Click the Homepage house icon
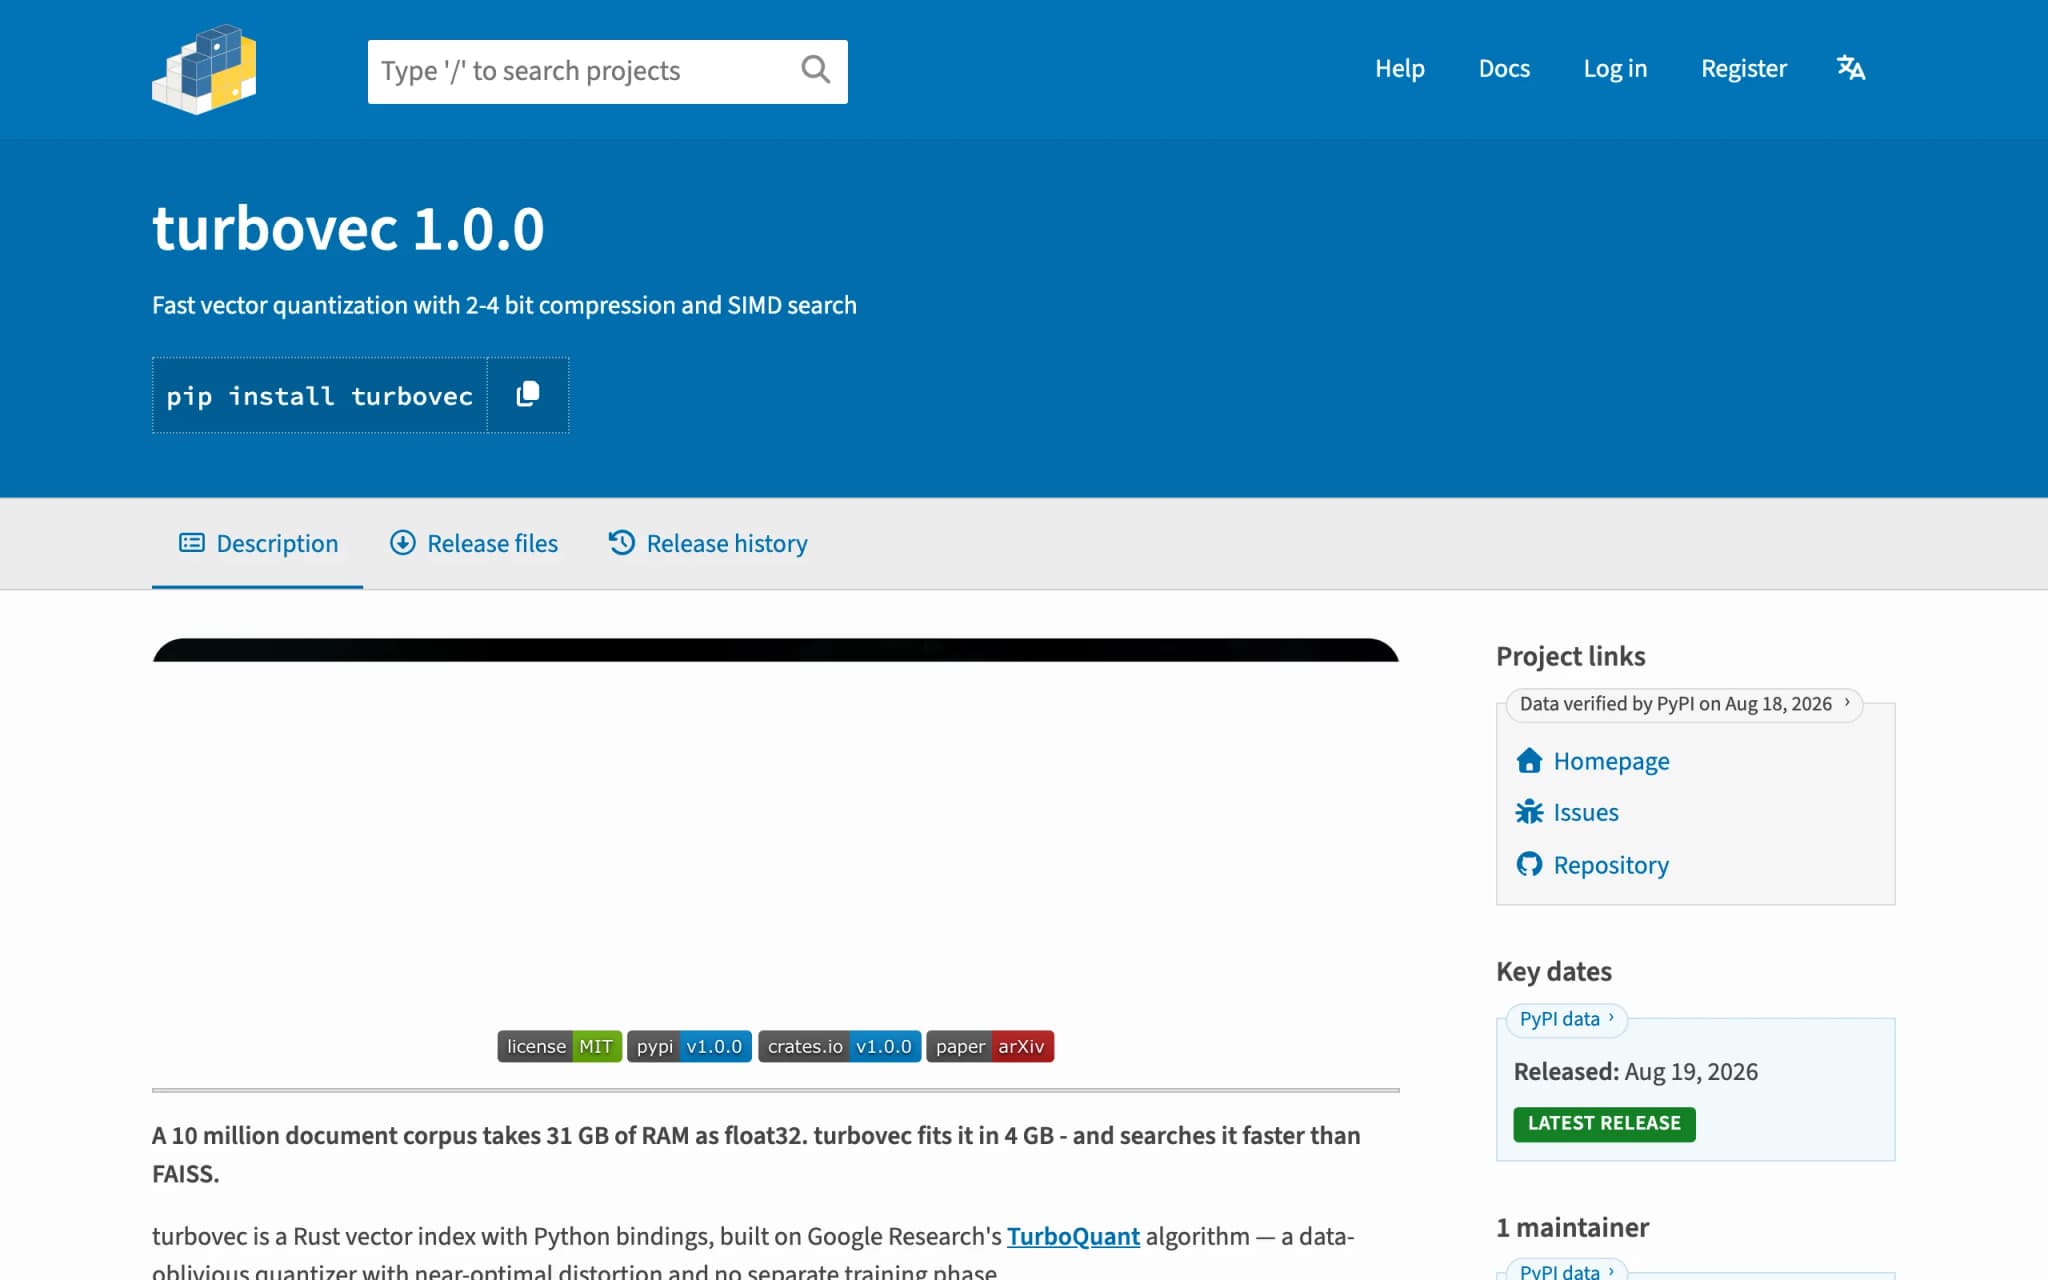2048x1280 pixels. (x=1529, y=761)
